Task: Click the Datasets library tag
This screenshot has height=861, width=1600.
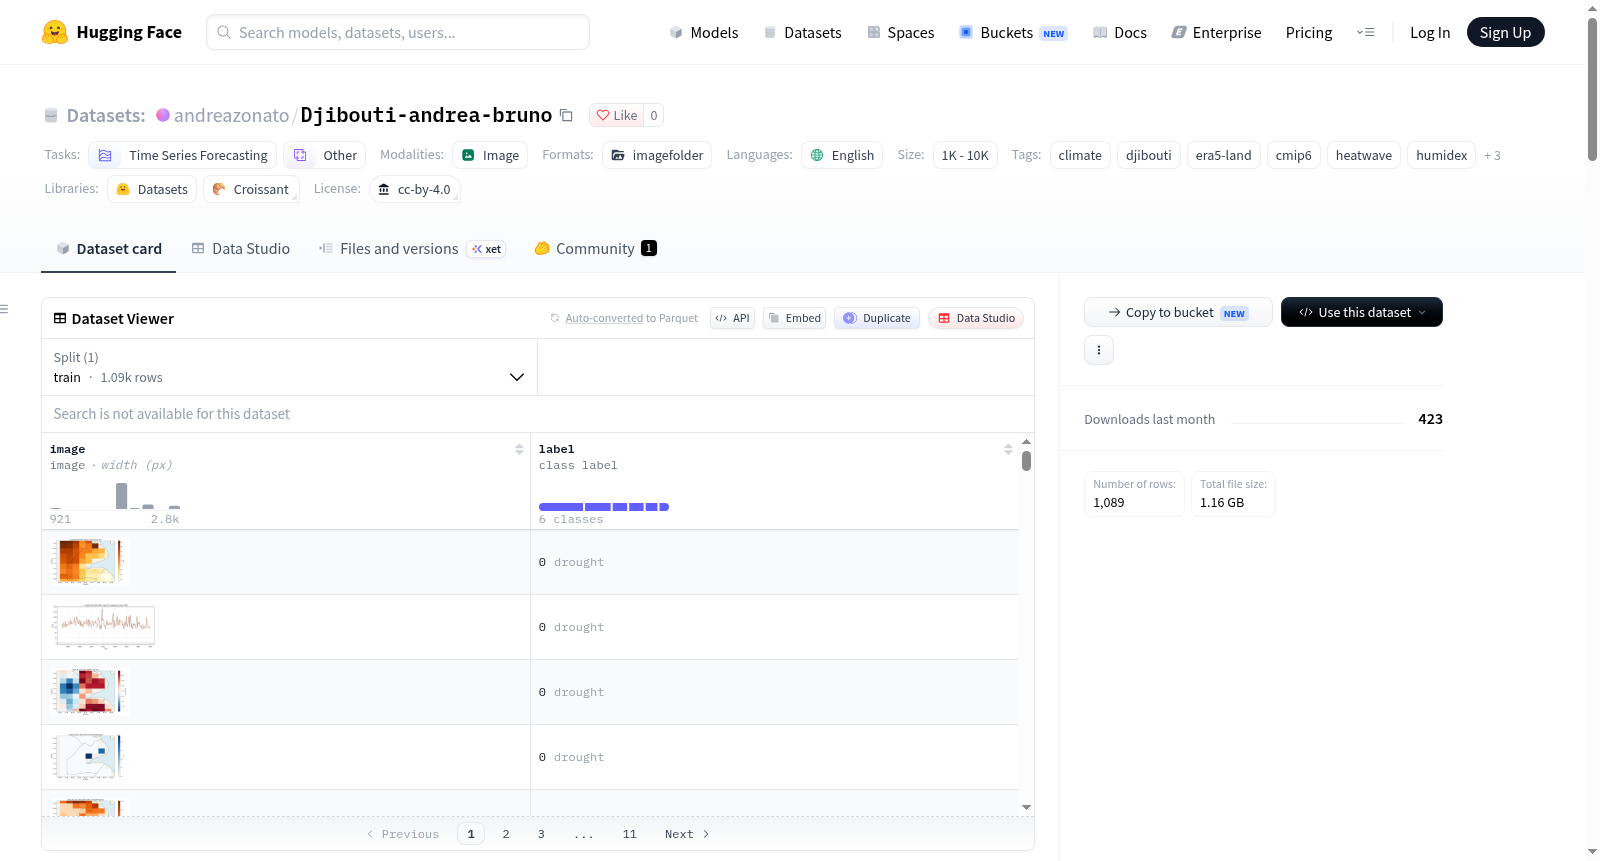Action: tap(152, 189)
